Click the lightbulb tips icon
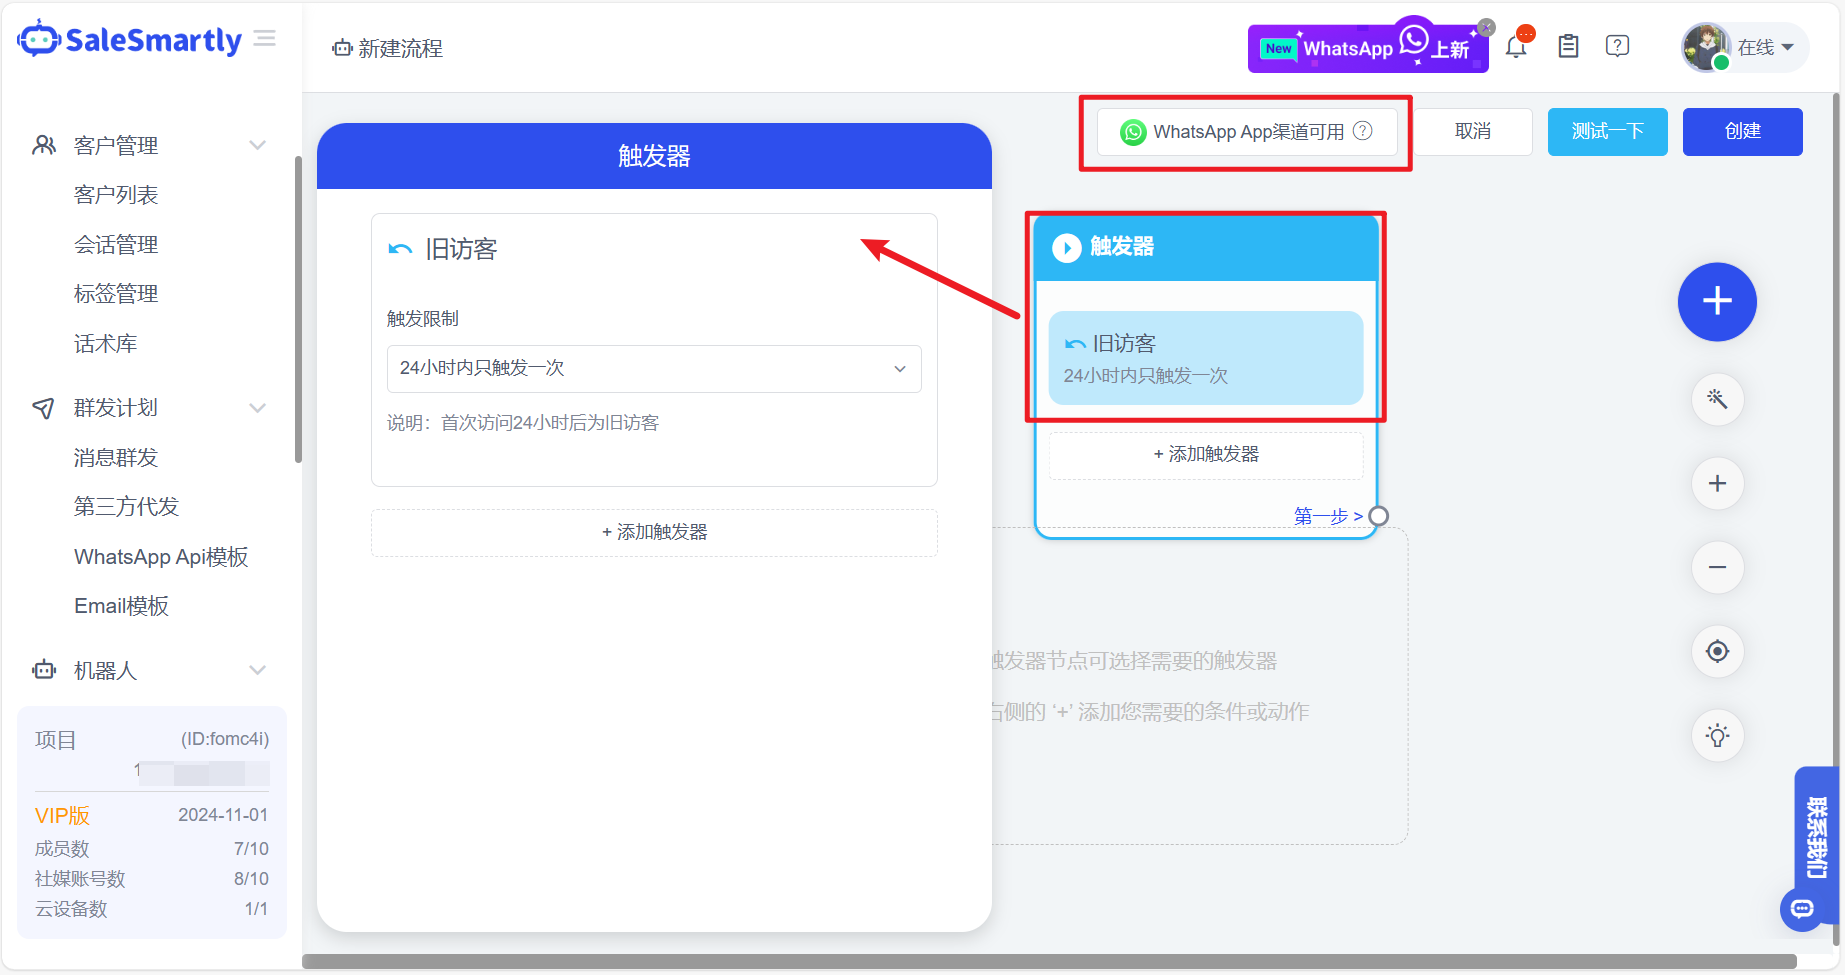Screen dimensions: 1845x975 1717,736
